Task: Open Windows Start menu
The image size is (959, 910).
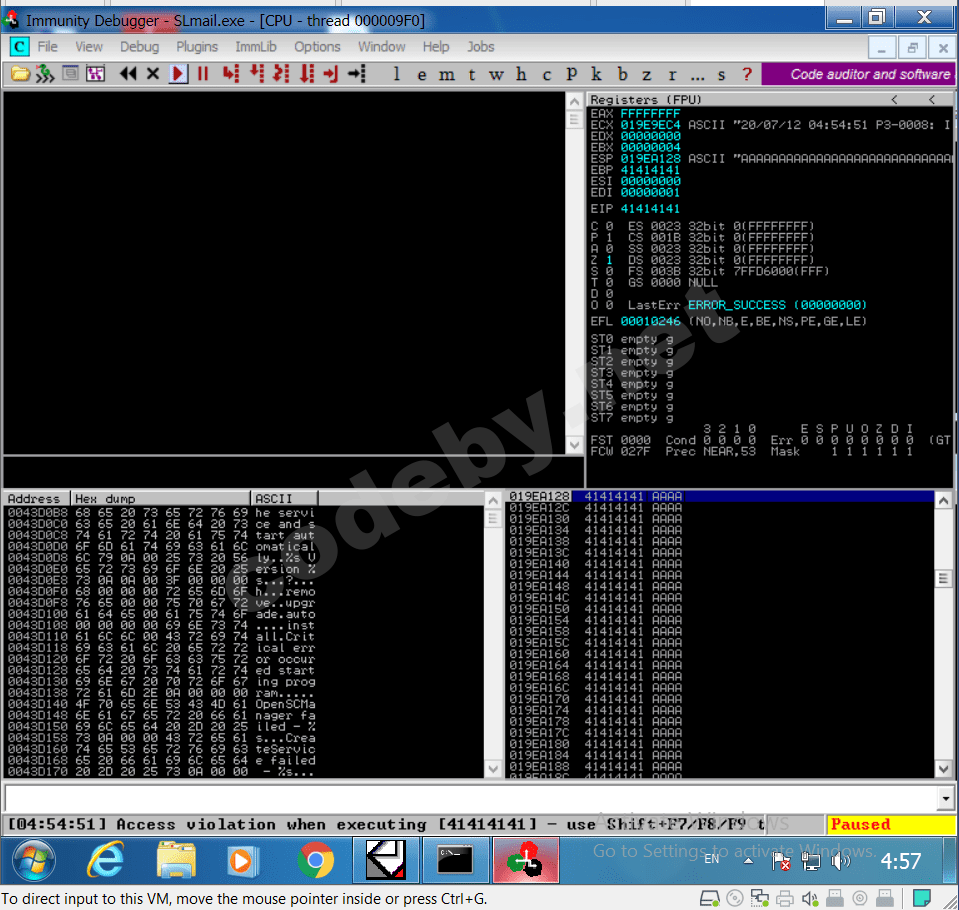Action: pyautogui.click(x=34, y=860)
